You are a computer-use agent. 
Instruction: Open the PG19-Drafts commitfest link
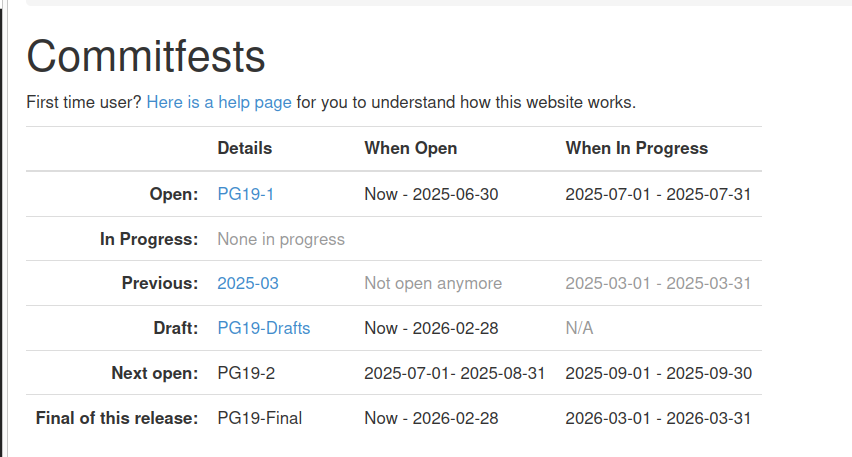point(263,328)
